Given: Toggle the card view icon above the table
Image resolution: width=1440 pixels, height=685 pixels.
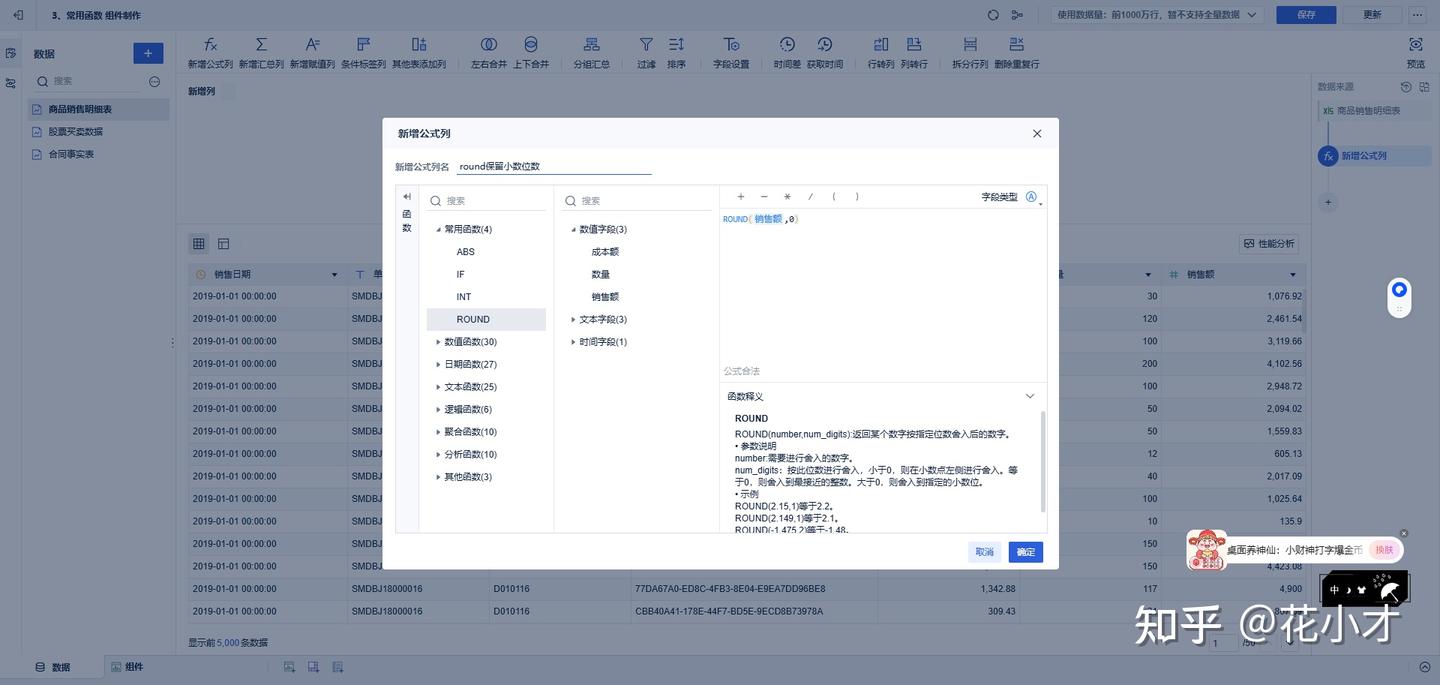Looking at the screenshot, I should 218,241.
